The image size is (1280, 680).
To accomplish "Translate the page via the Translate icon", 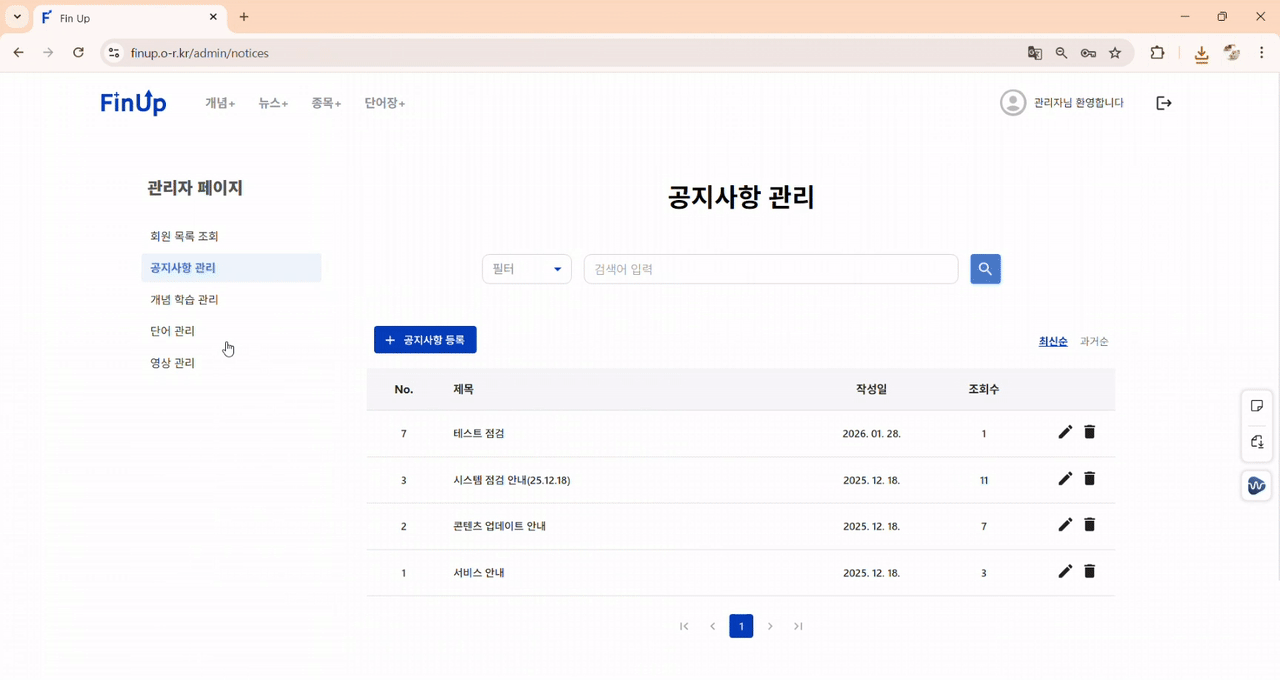I will click(x=1033, y=53).
